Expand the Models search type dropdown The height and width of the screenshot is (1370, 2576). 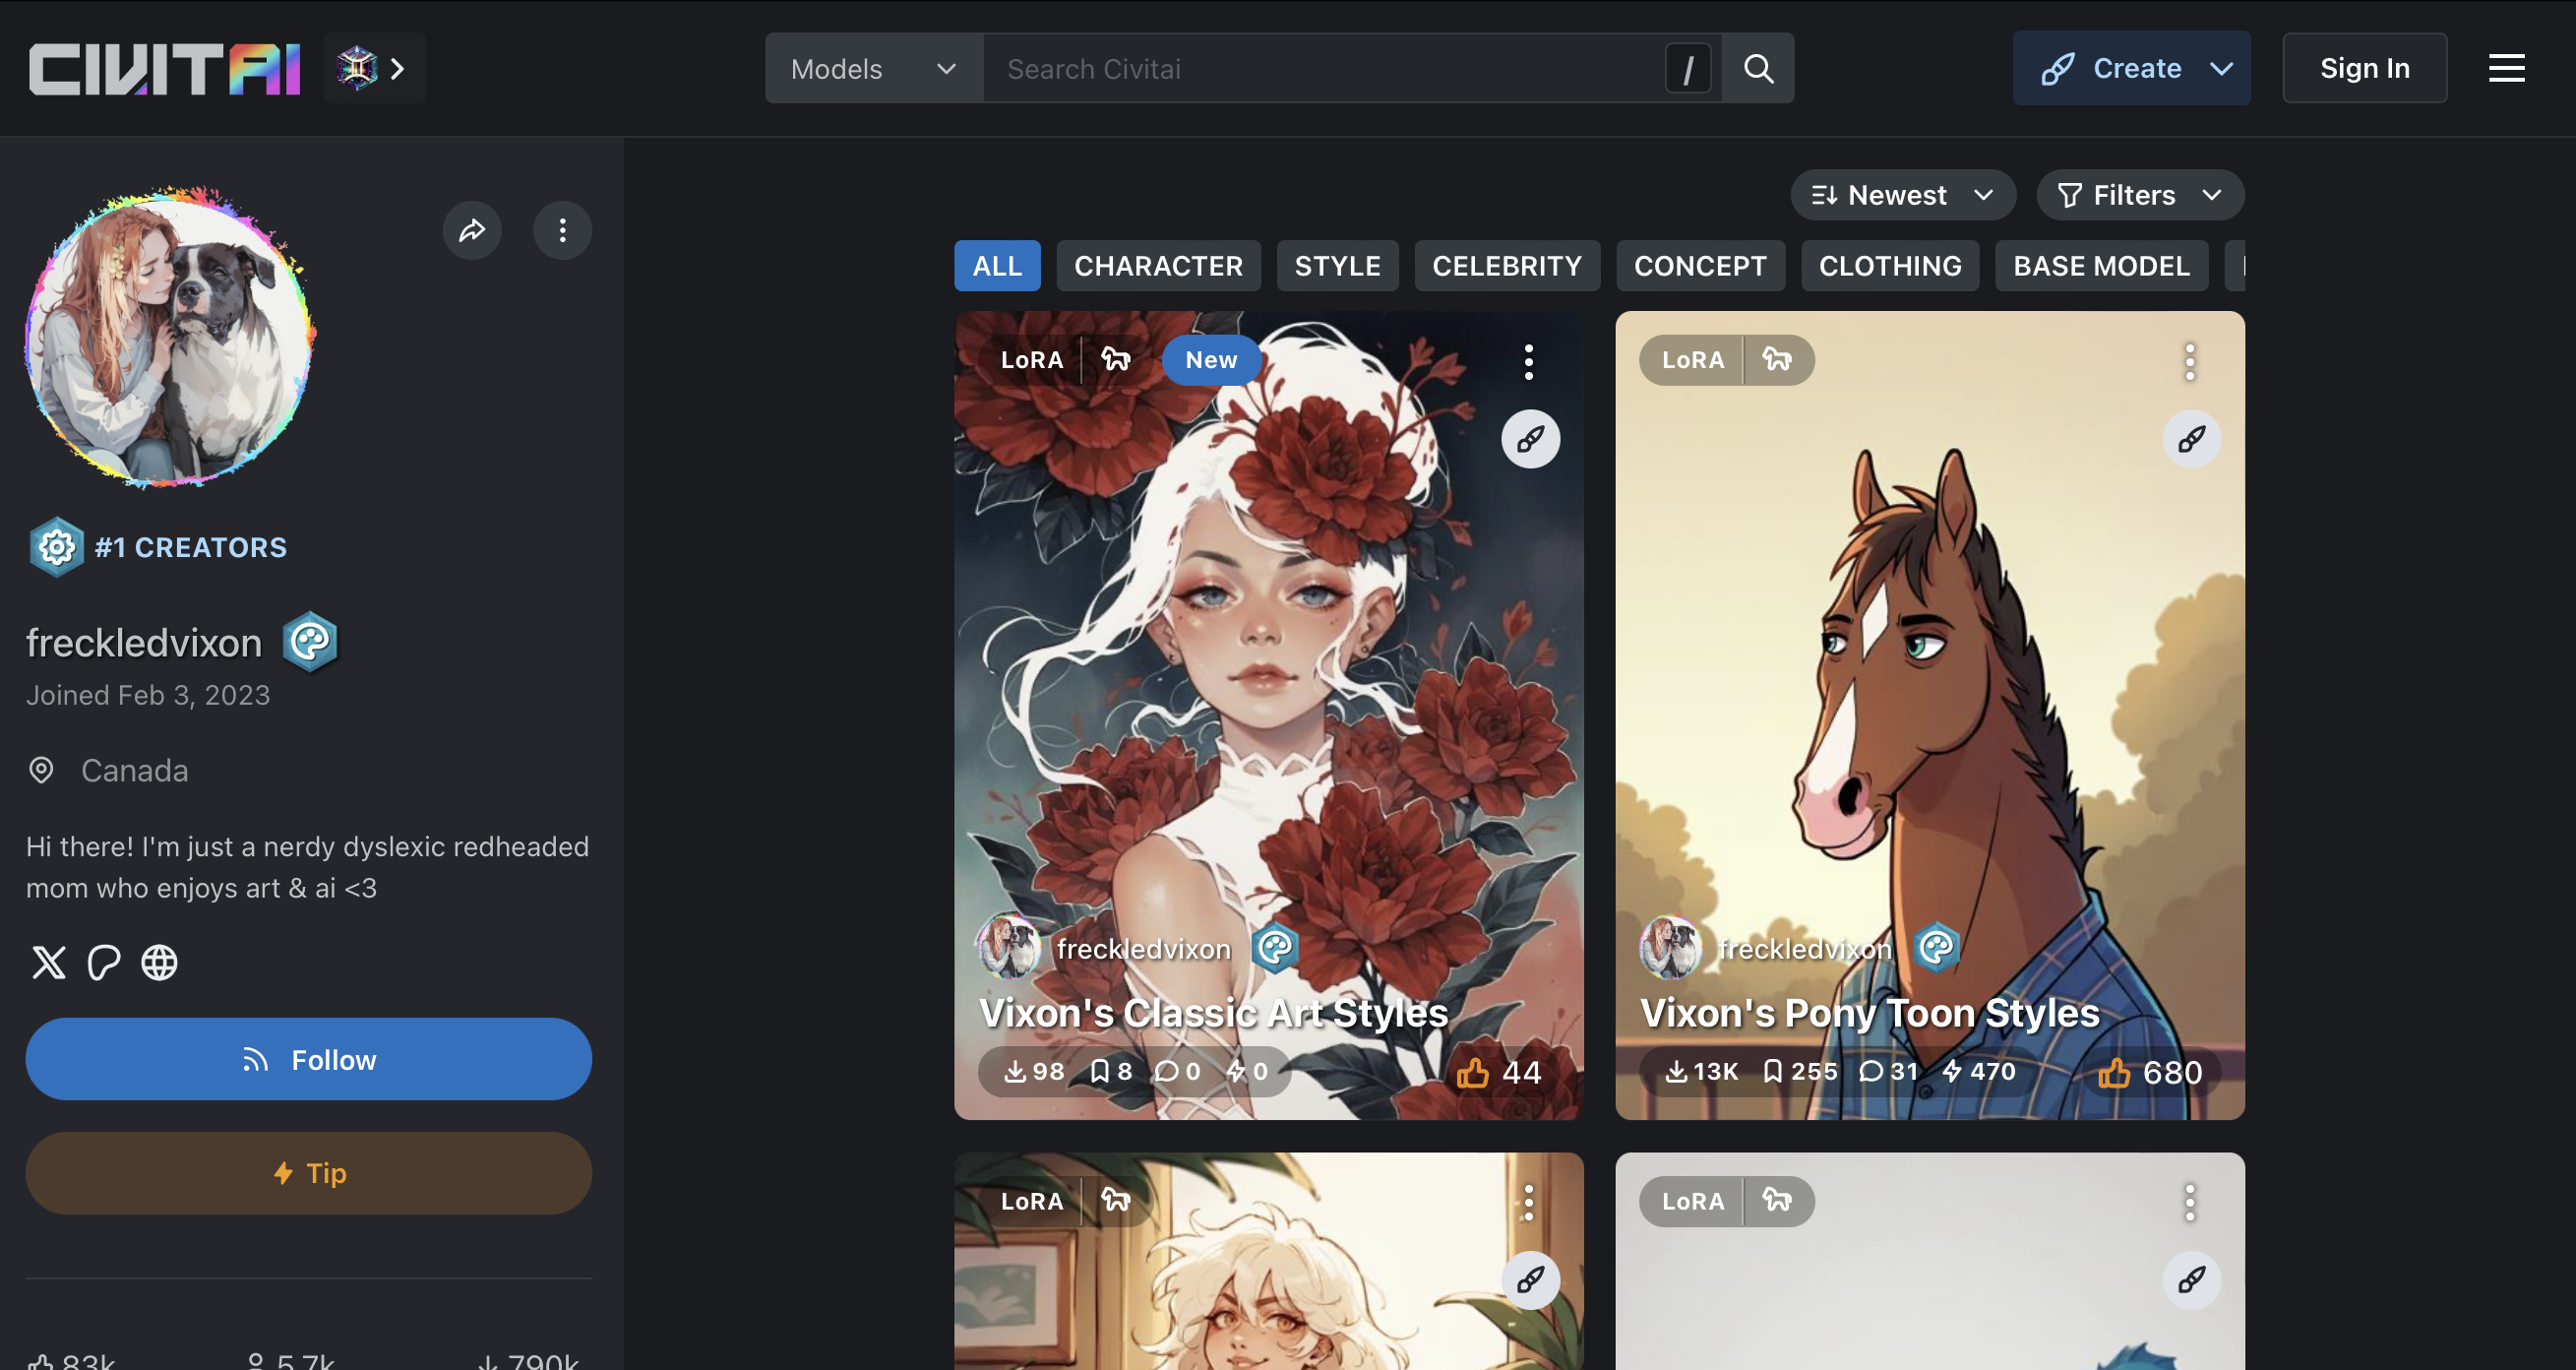(873, 69)
